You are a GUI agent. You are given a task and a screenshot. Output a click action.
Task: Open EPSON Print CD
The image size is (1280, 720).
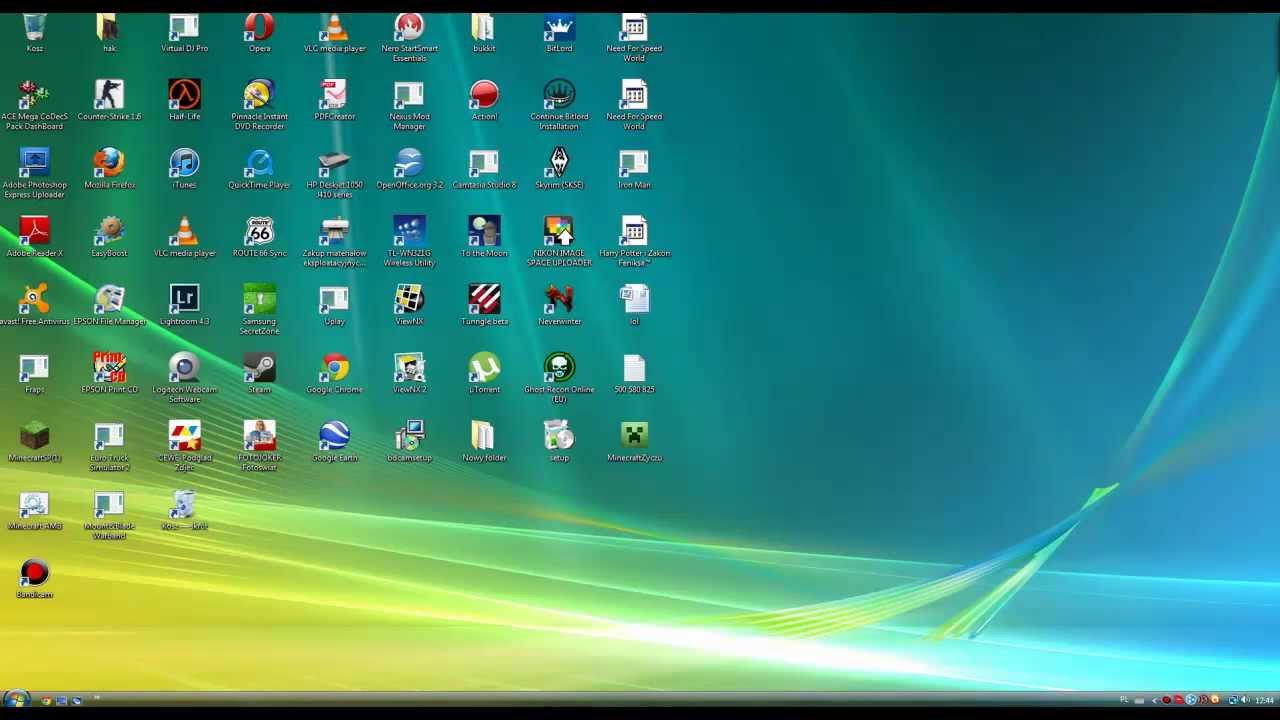pos(109,373)
